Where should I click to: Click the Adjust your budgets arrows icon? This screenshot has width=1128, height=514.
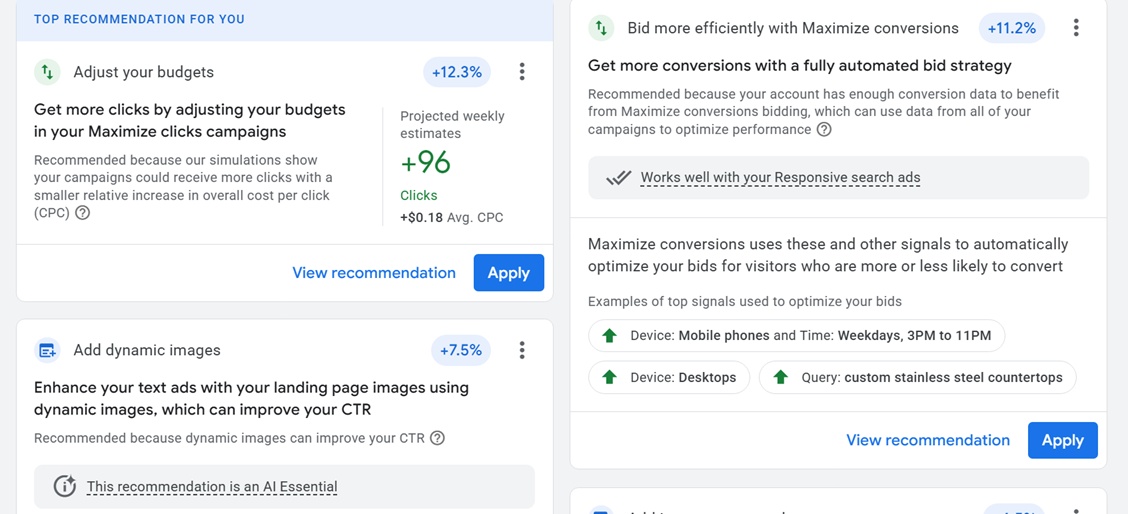[x=47, y=72]
